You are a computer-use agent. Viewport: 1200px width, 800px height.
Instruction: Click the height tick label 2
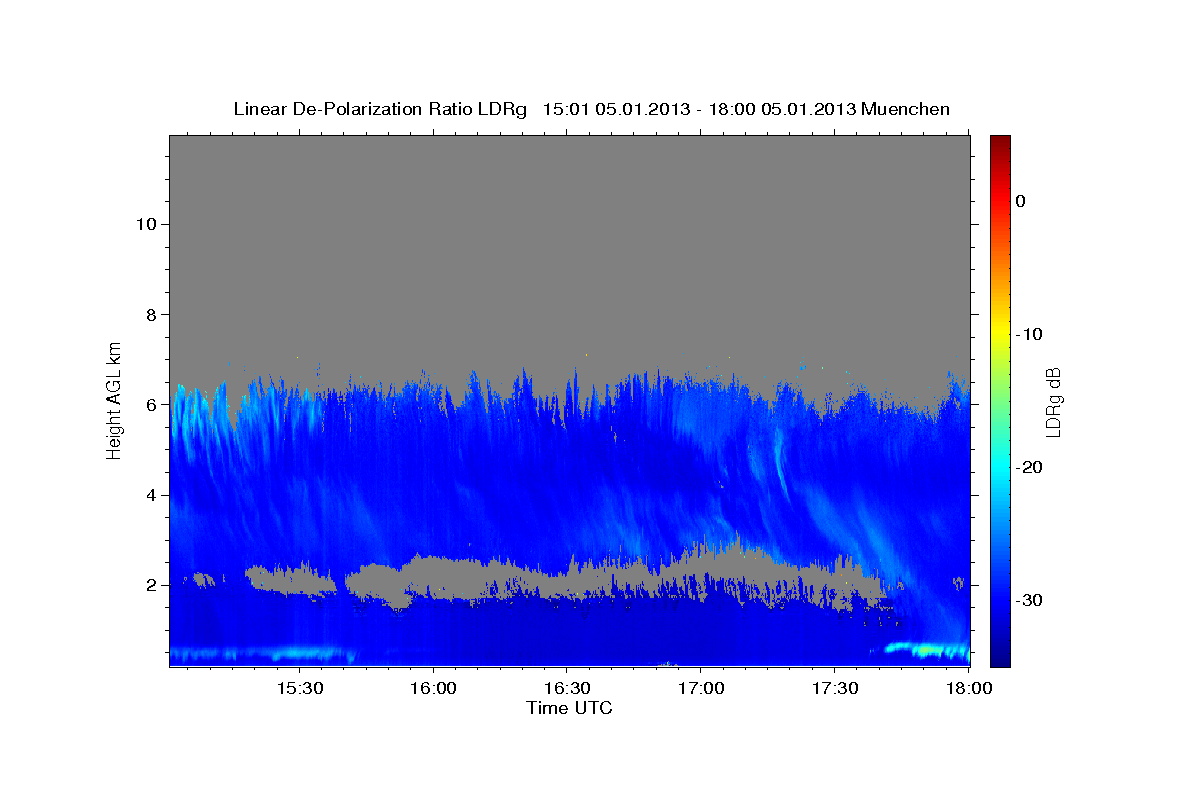pyautogui.click(x=150, y=585)
